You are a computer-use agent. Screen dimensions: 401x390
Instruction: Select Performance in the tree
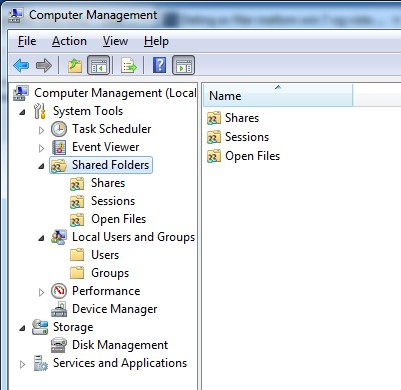pos(106,291)
